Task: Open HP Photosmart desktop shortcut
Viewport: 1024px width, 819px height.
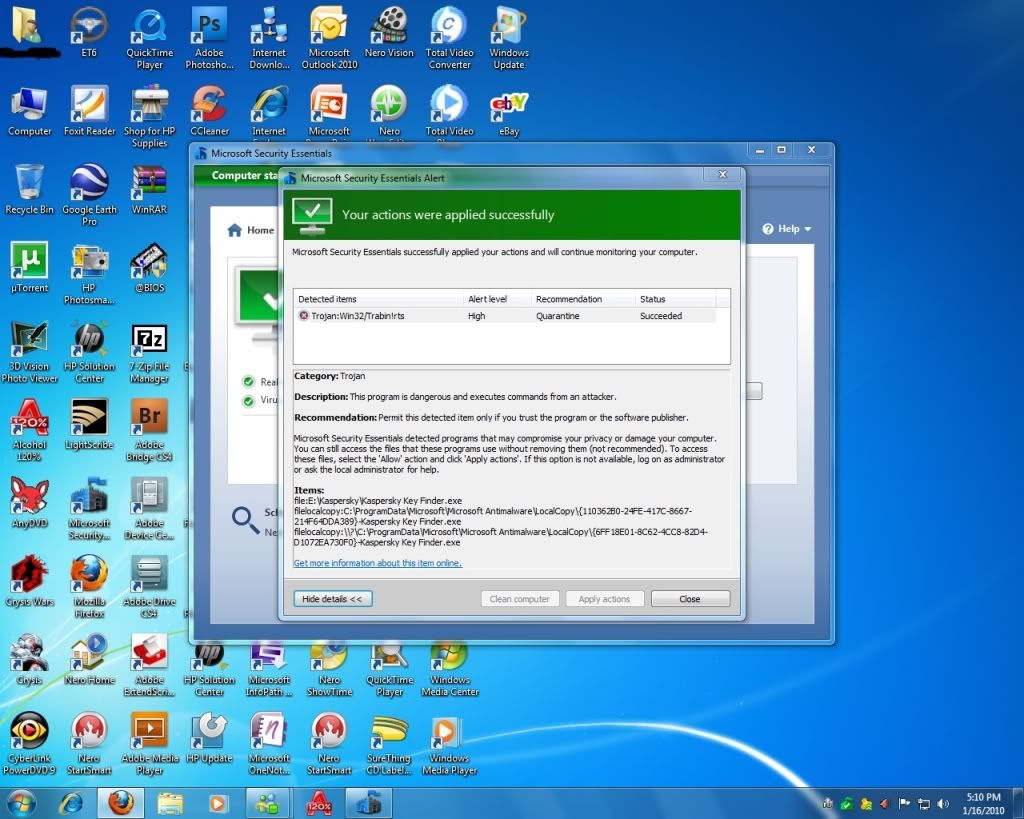Action: tap(89, 272)
